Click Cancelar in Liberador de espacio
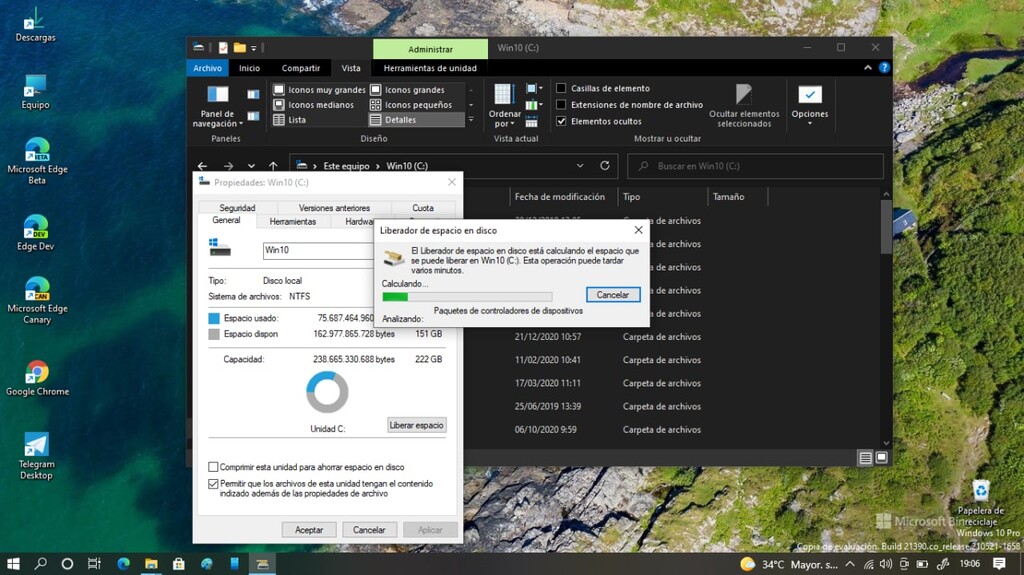 click(x=612, y=295)
